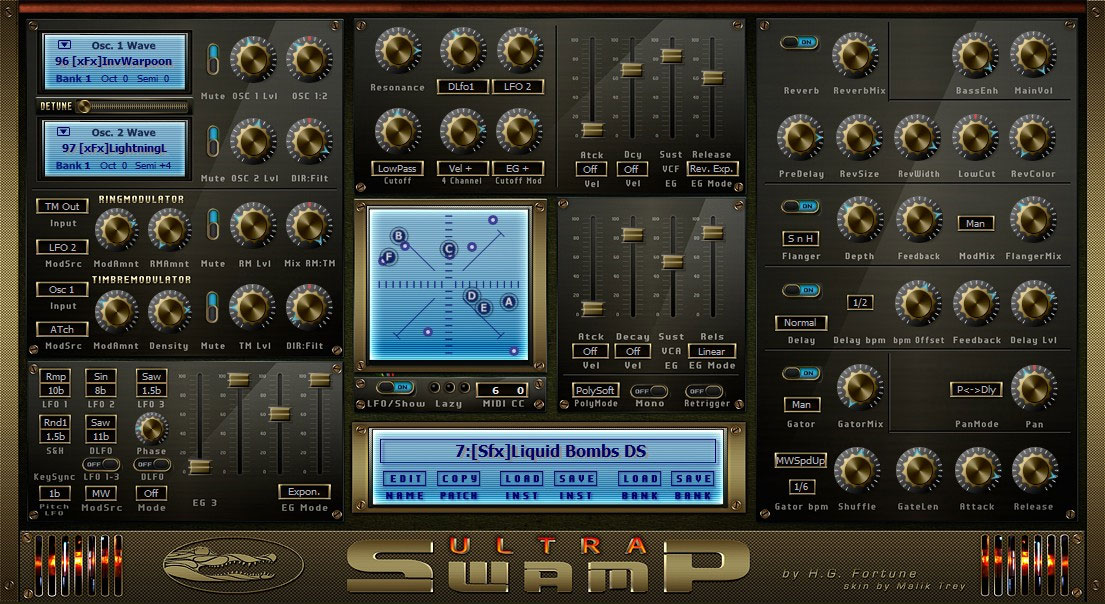Toggle the OSC 1 Mute switch
The width and height of the screenshot is (1105, 604).
(213, 60)
